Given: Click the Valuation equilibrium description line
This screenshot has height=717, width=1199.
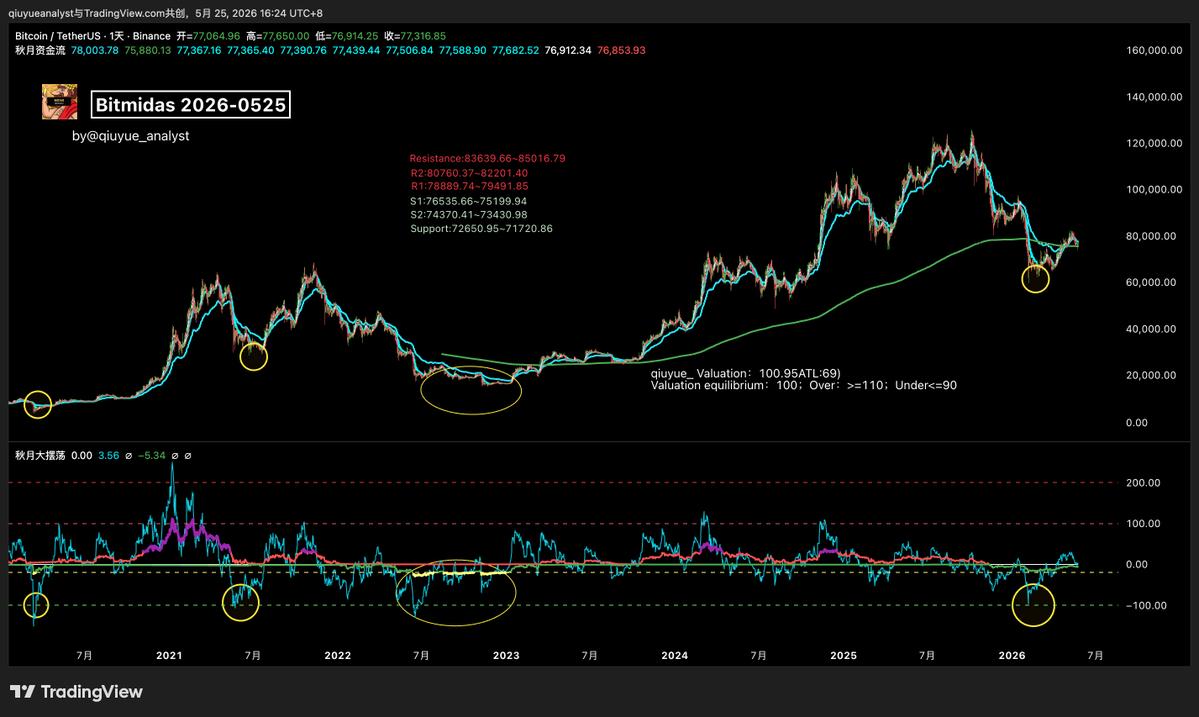Looking at the screenshot, I should coord(804,385).
